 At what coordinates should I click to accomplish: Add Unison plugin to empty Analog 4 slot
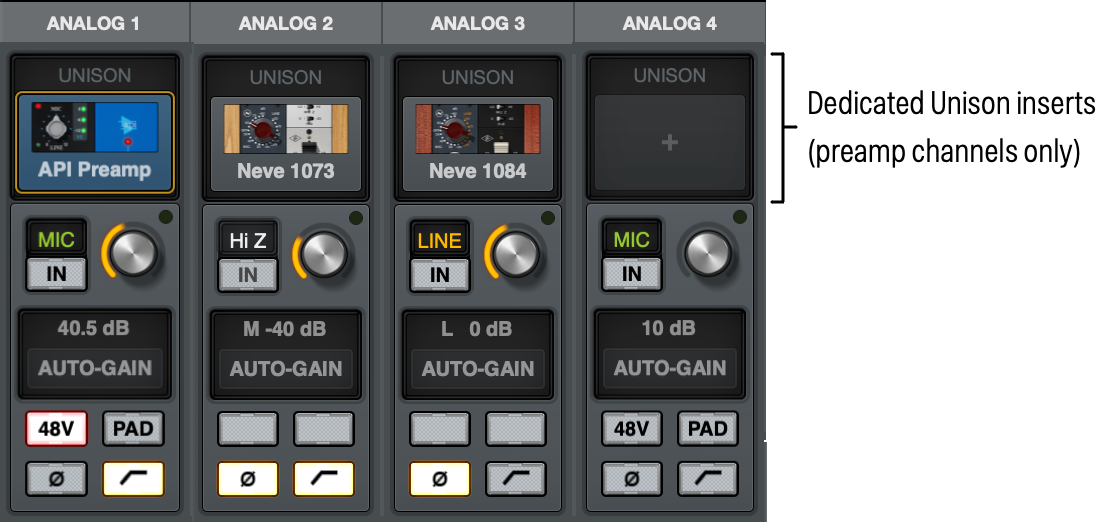[670, 143]
